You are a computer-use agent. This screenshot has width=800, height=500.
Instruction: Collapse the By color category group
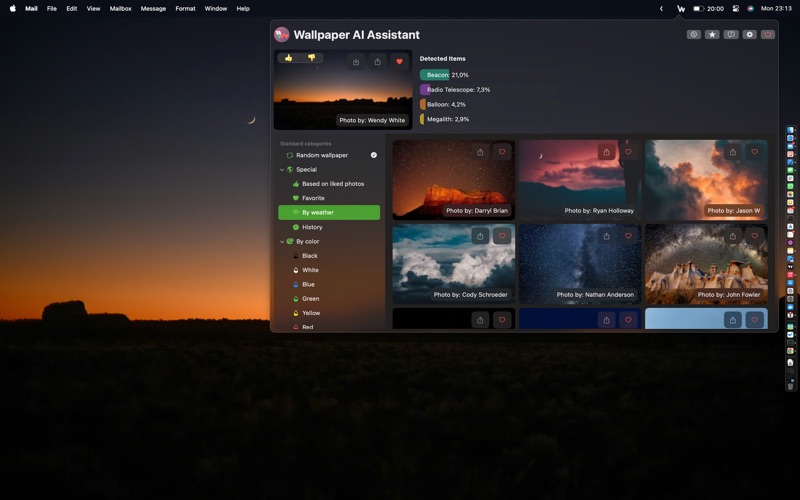(282, 242)
